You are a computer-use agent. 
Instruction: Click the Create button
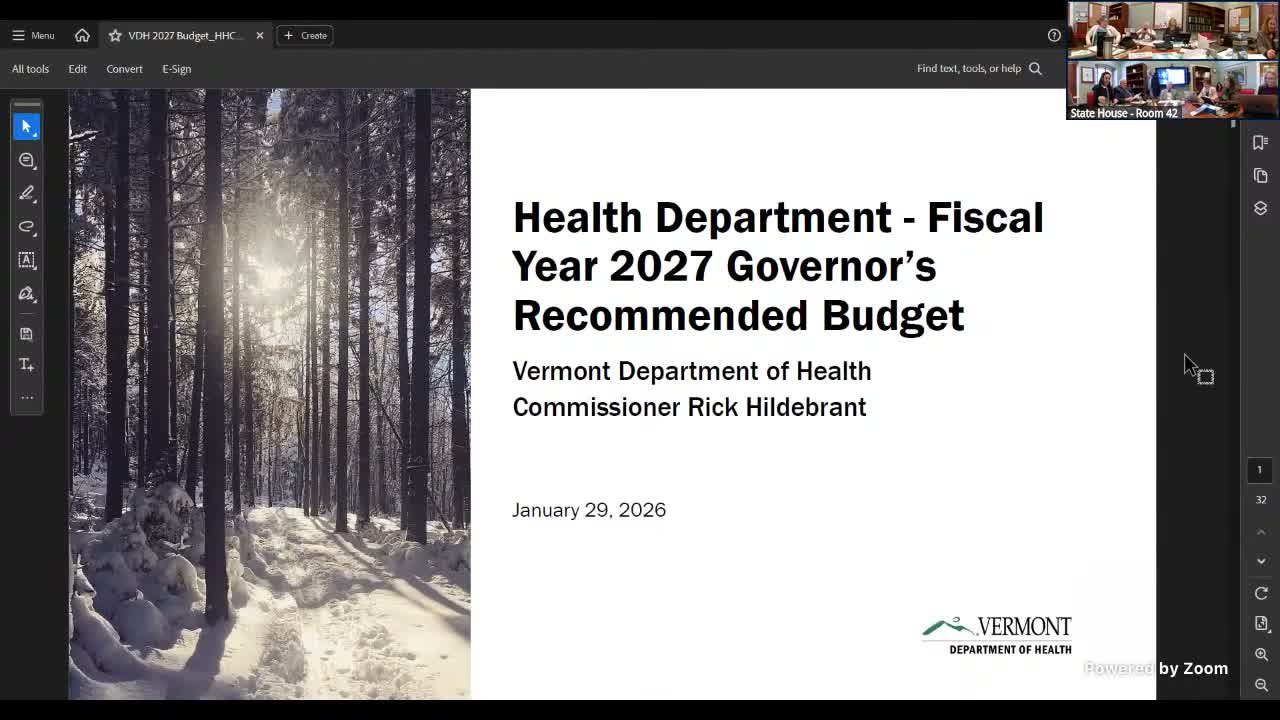tap(305, 35)
